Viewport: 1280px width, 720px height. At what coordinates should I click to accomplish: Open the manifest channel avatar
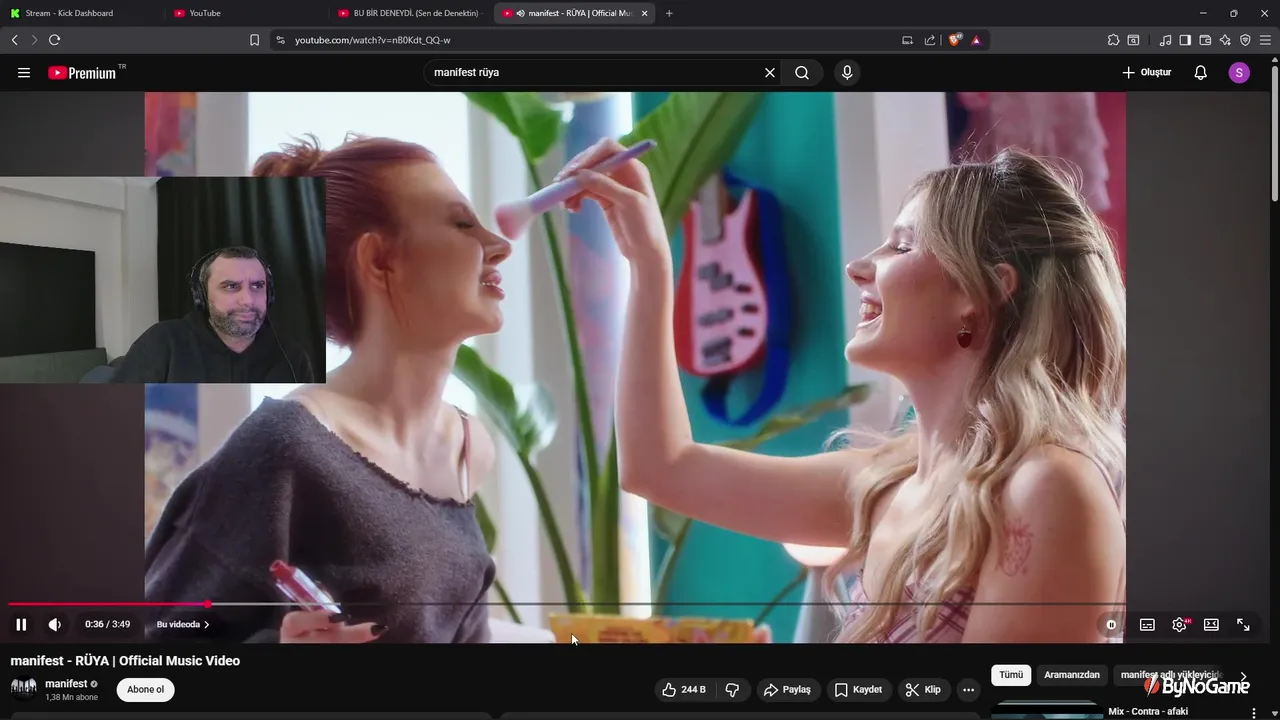24,689
